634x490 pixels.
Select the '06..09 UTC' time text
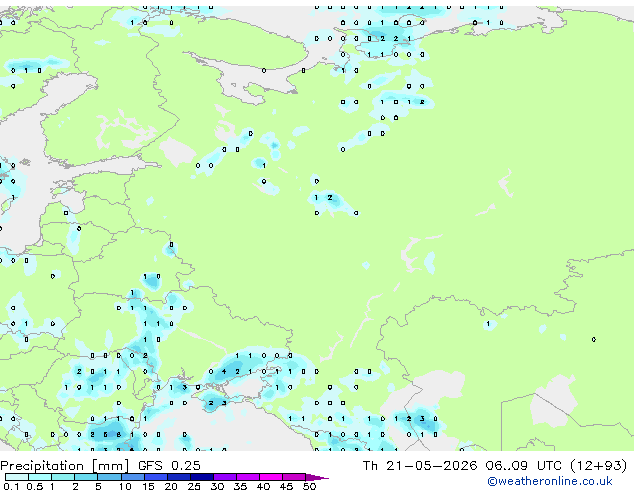click(524, 466)
